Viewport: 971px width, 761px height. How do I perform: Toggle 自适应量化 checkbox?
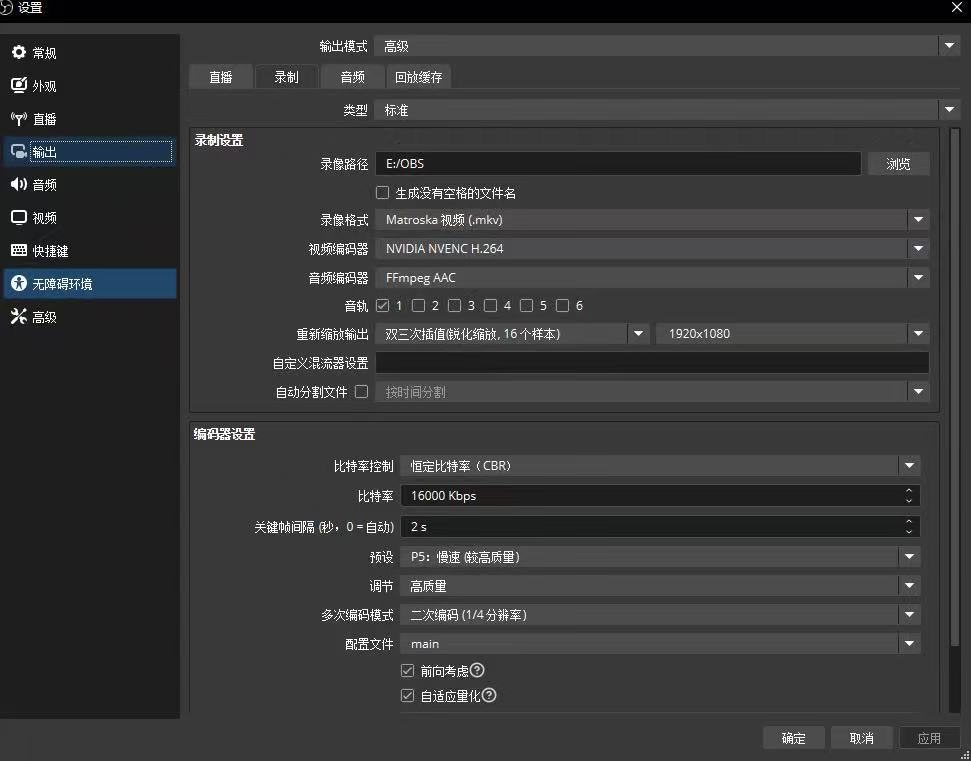(407, 695)
